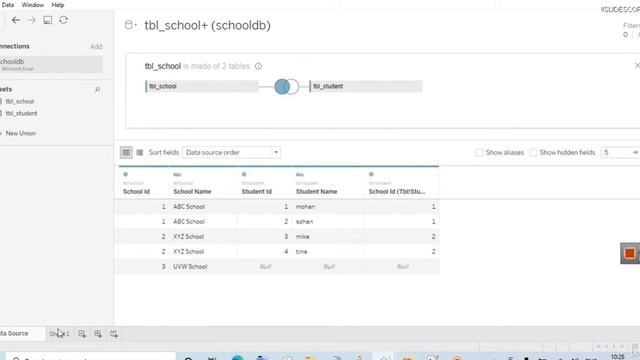Screen dimensions: 640x360
Task: Click the student name cell 'tina'
Action: pos(302,252)
